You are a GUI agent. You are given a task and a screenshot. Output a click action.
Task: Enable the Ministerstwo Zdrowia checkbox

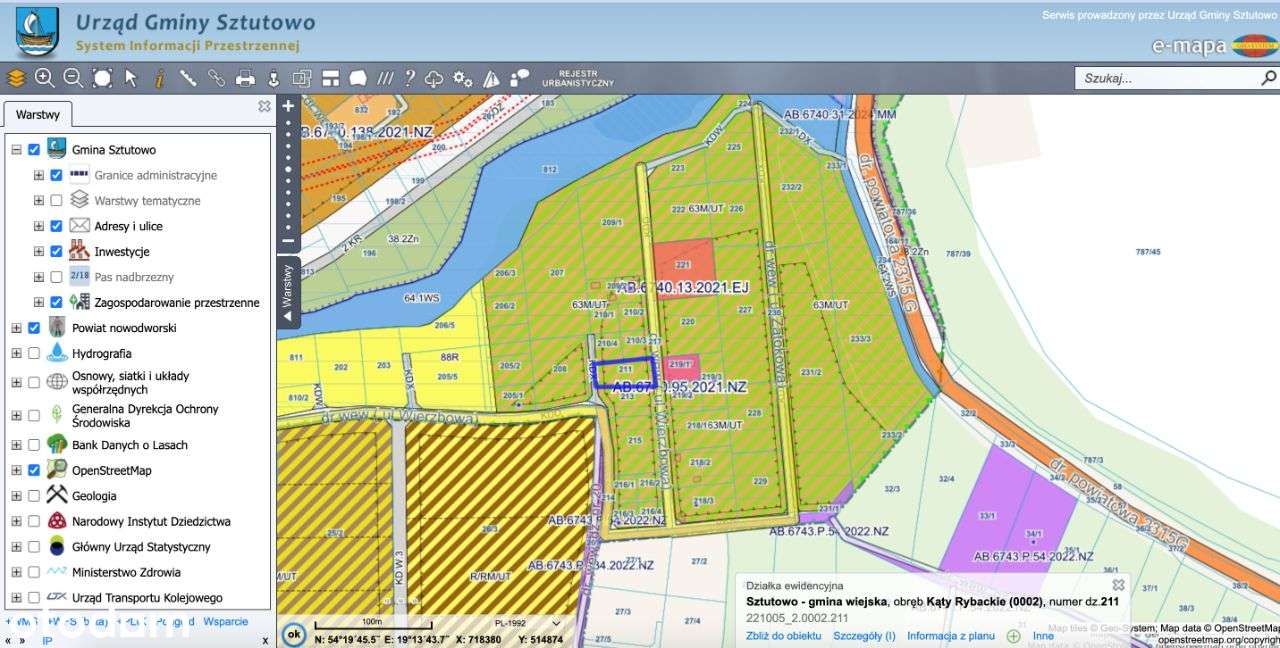click(x=34, y=572)
